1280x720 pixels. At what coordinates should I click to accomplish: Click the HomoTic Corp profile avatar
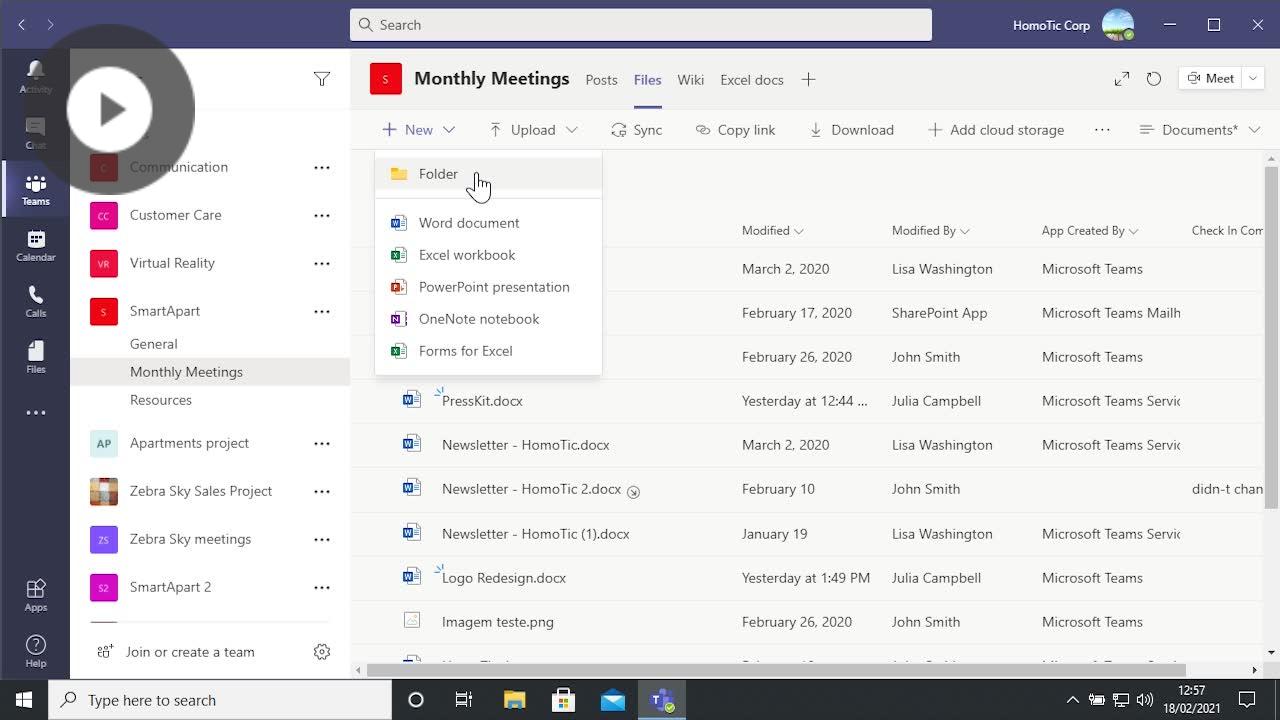click(1118, 25)
